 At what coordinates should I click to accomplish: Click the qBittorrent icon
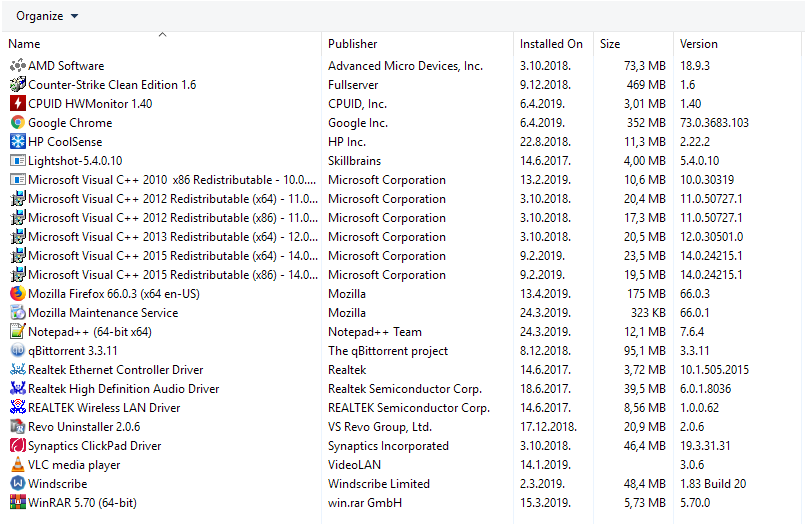point(18,351)
